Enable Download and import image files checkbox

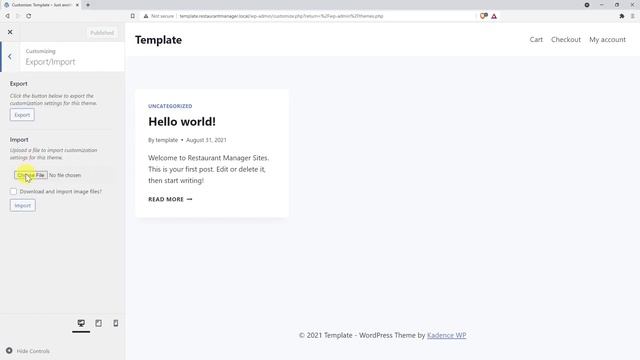(13, 191)
